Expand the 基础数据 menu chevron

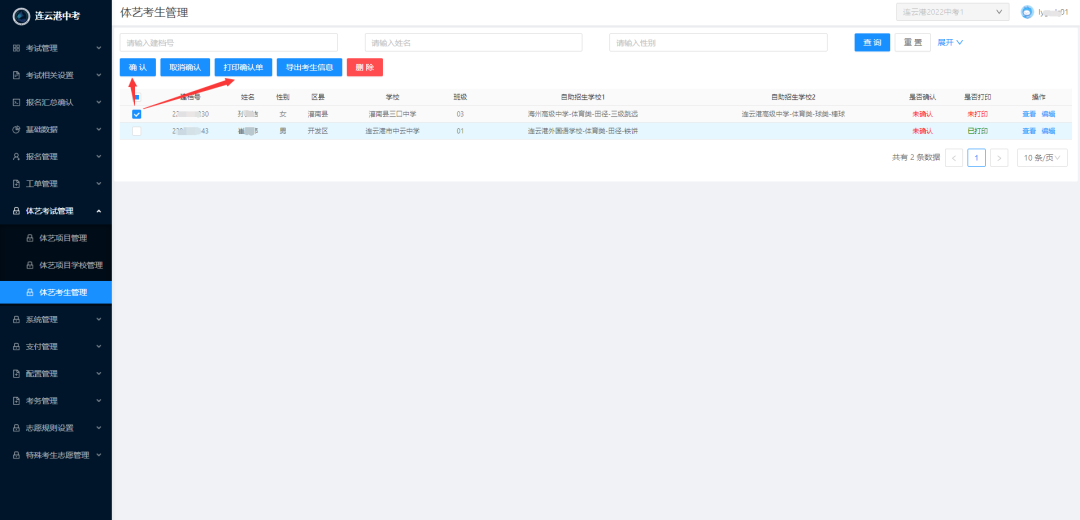tap(99, 129)
